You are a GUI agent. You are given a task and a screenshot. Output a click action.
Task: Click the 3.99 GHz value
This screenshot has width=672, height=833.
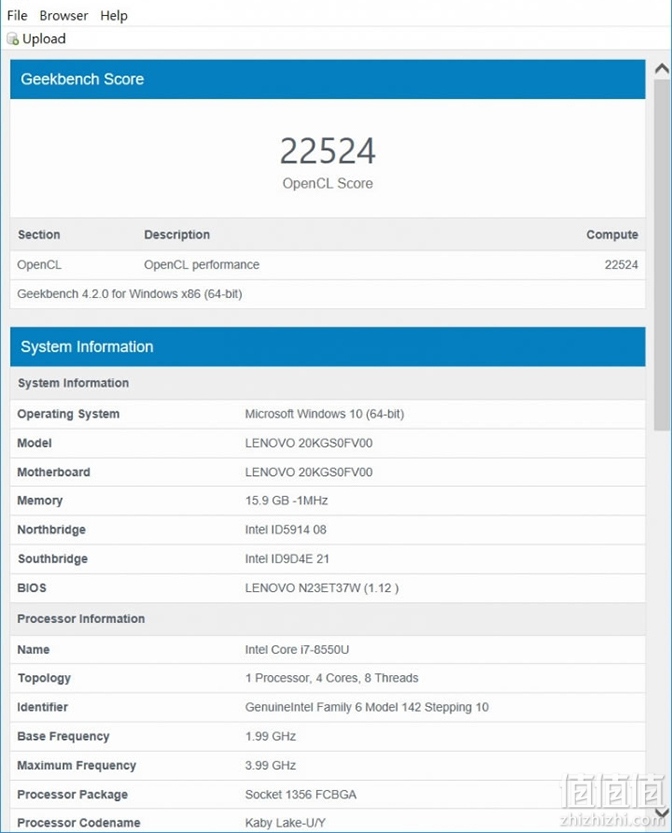pyautogui.click(x=270, y=766)
